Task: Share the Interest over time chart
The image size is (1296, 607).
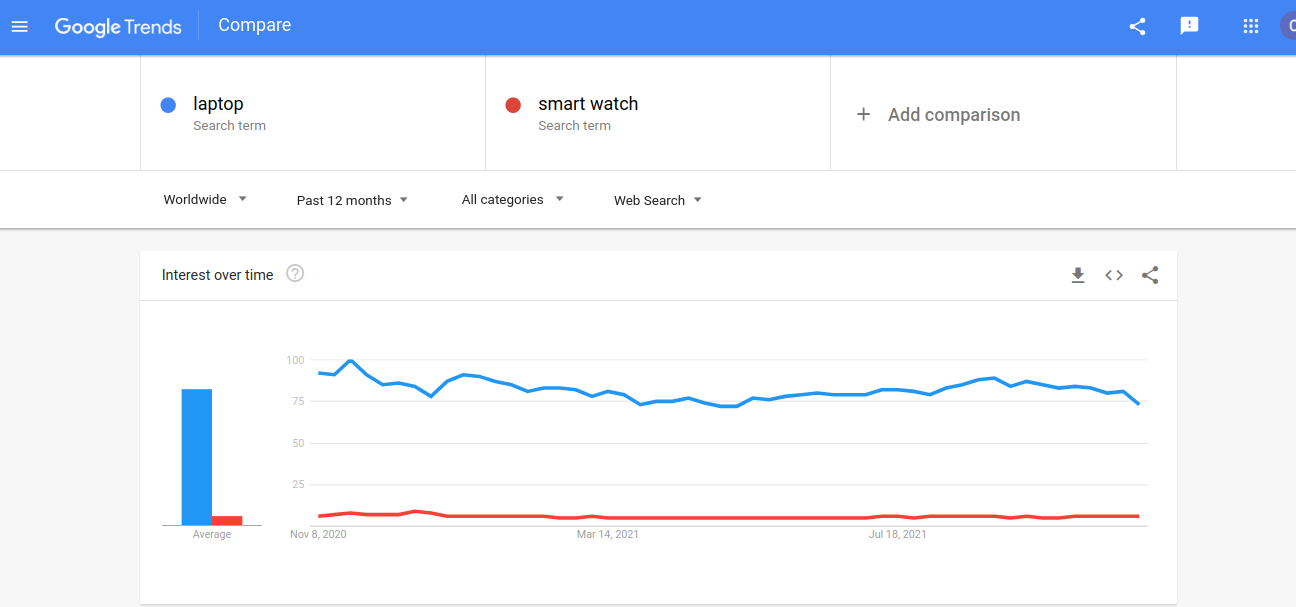Action: point(1150,274)
